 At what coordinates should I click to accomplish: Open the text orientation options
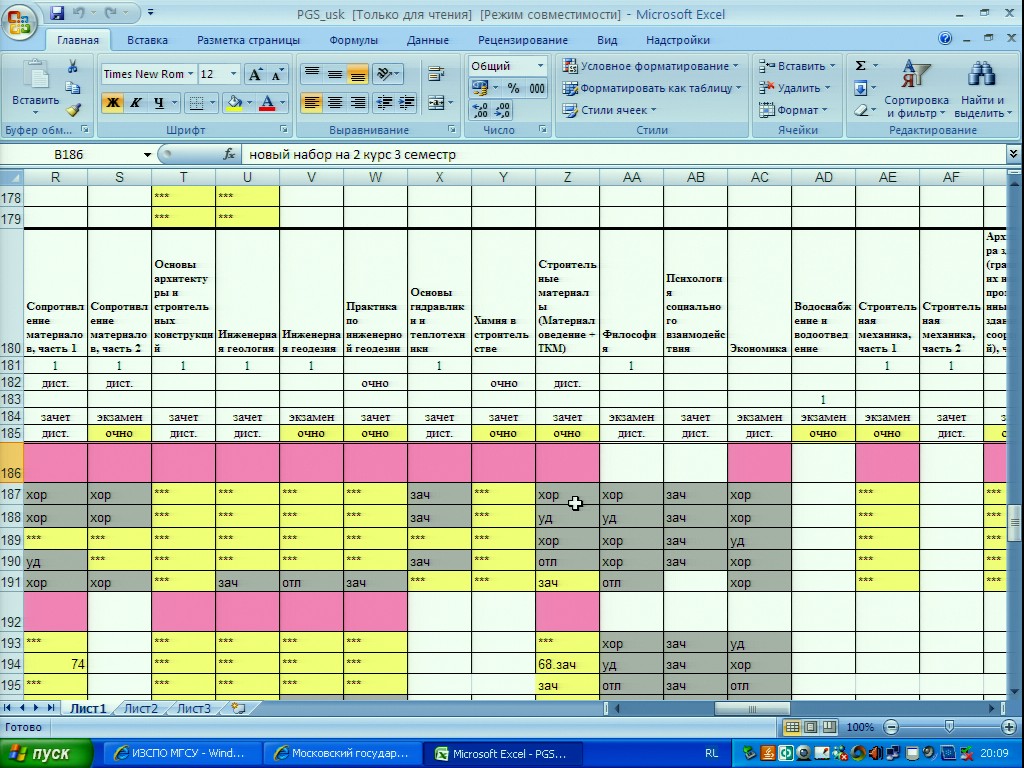pos(387,74)
